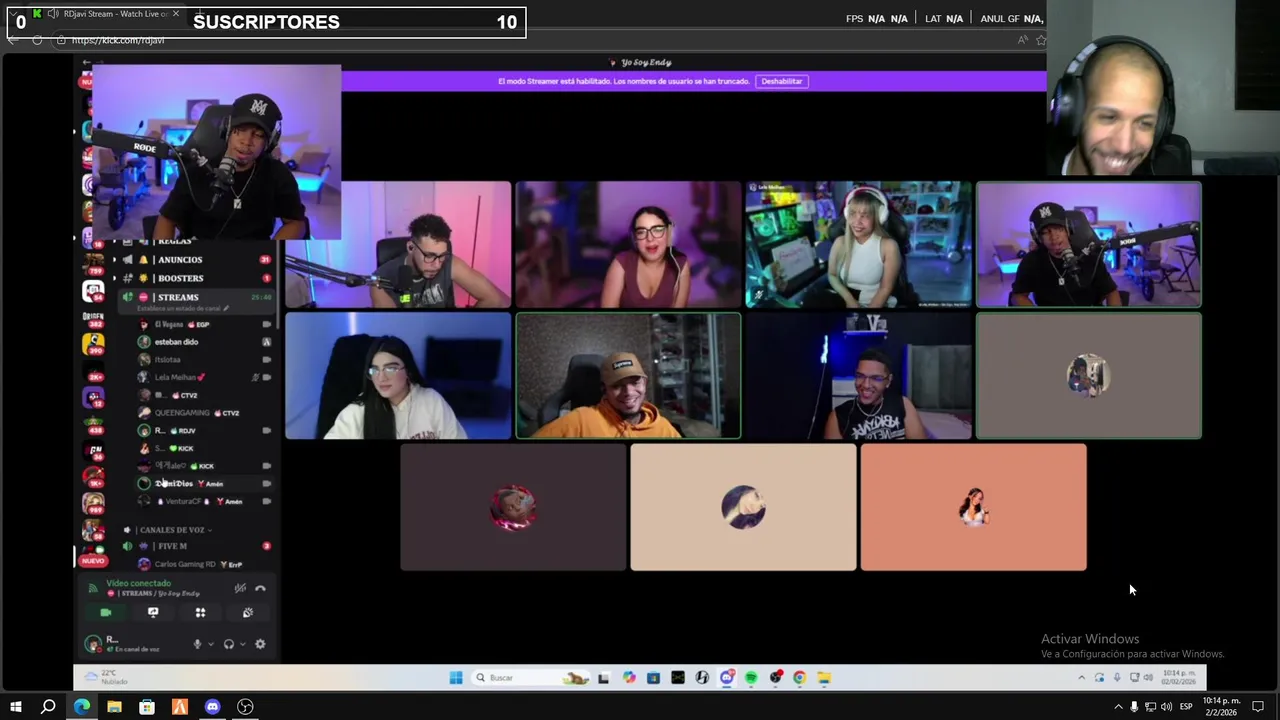
Task: Click the Deshabilitar streamer mode button
Action: pyautogui.click(x=782, y=81)
